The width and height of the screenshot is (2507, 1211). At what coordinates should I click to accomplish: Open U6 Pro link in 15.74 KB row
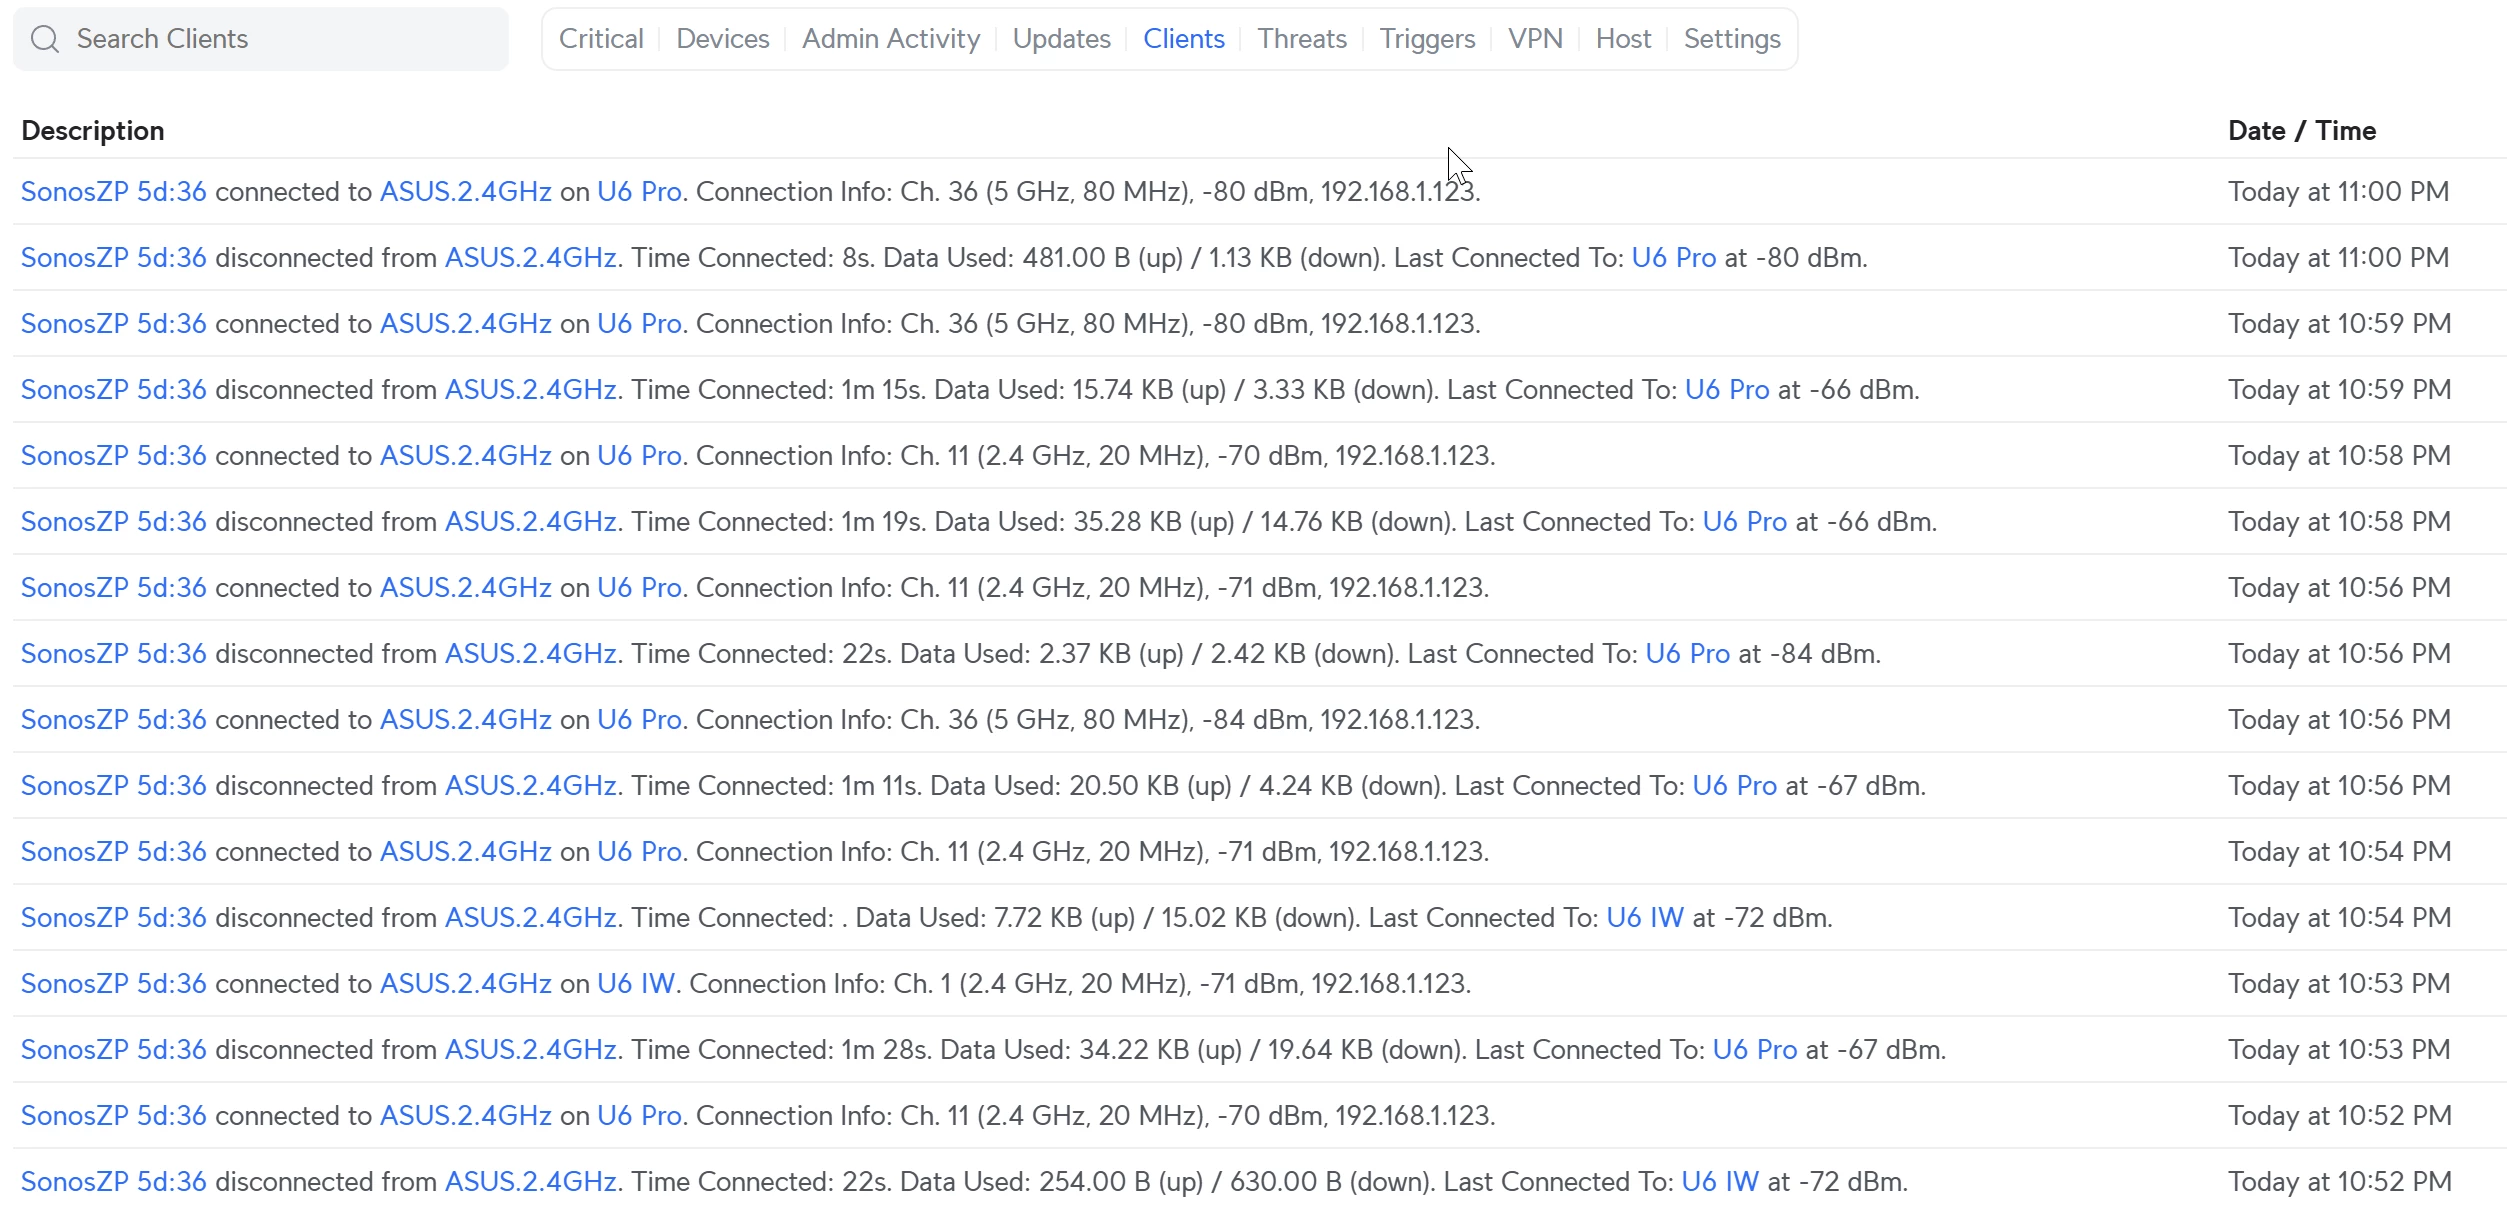coord(1727,389)
